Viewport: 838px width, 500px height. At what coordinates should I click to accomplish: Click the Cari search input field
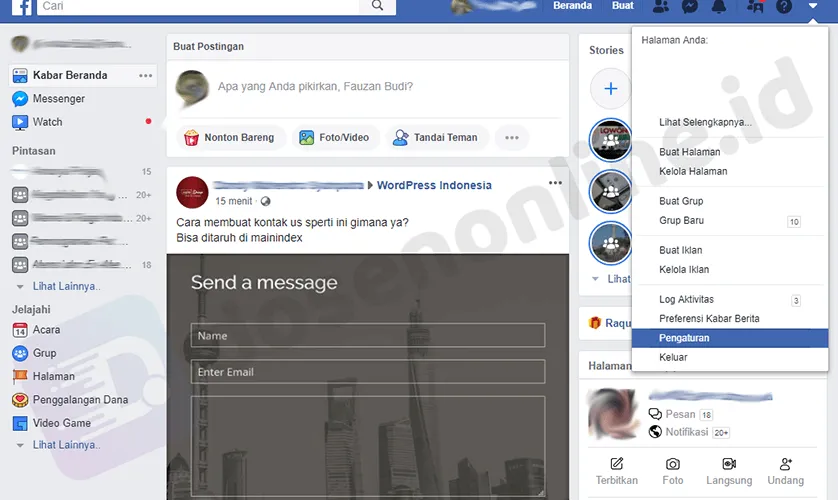point(200,6)
